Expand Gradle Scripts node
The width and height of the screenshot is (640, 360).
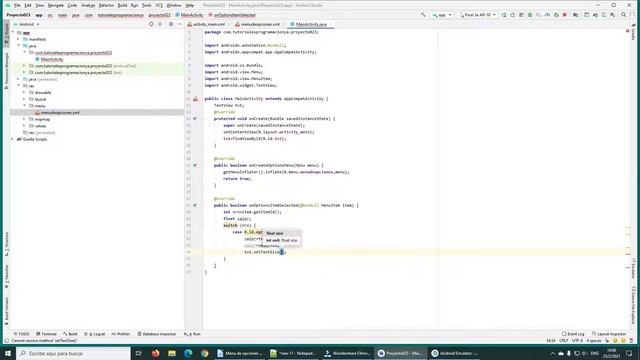point(13,139)
